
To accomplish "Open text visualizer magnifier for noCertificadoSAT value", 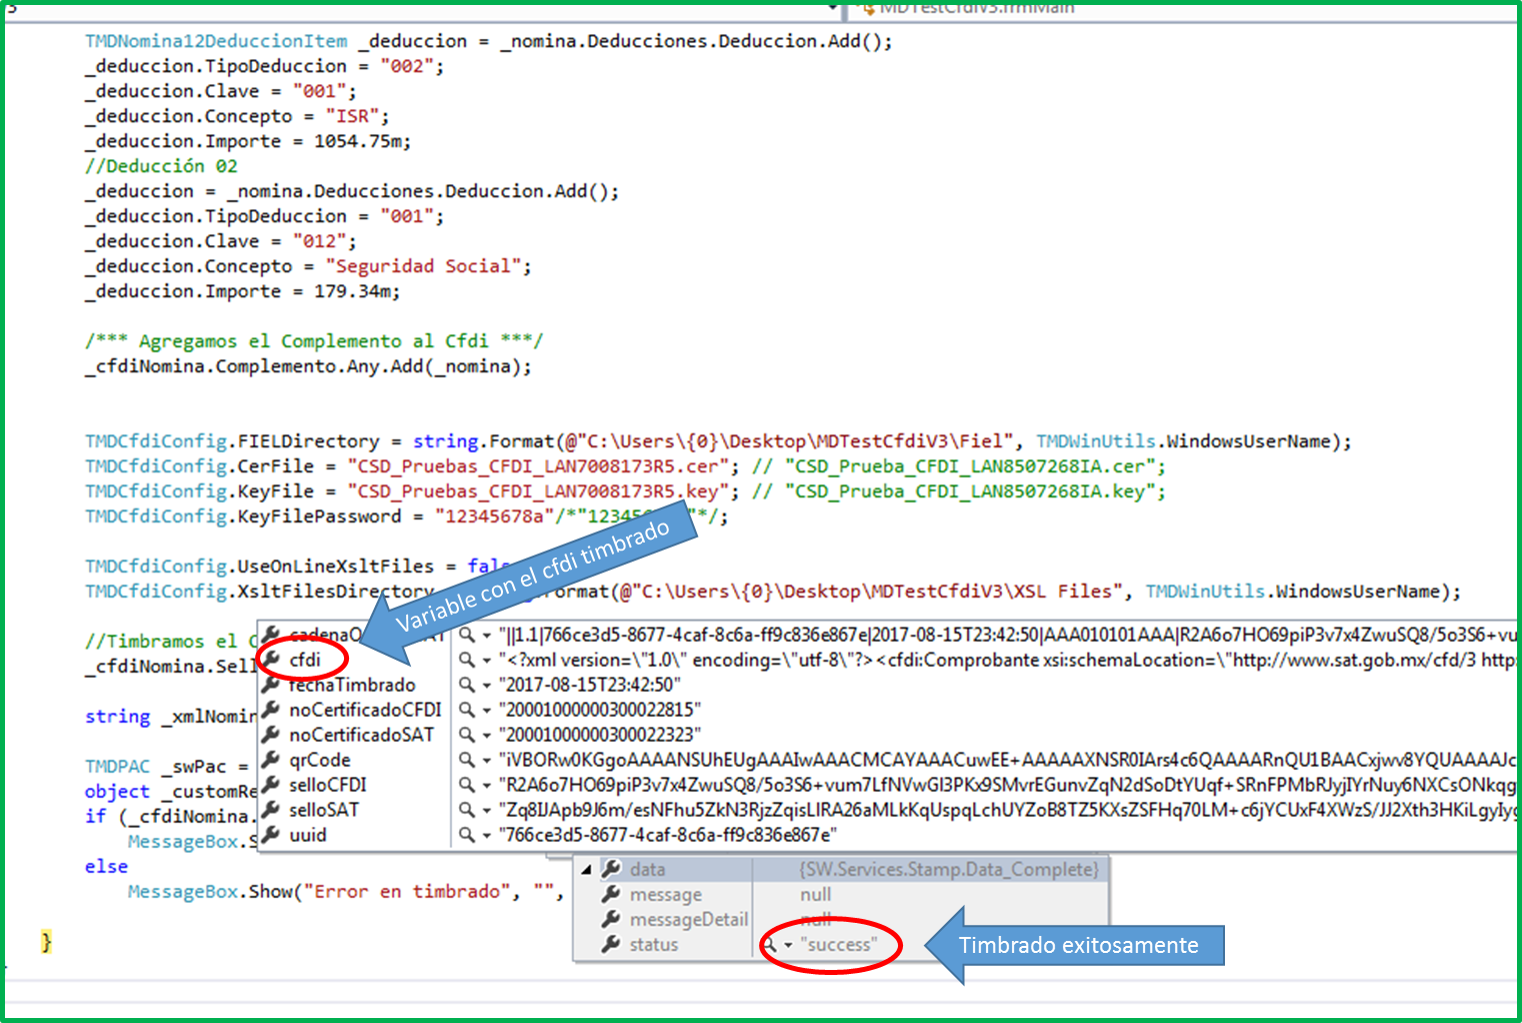I will (467, 735).
